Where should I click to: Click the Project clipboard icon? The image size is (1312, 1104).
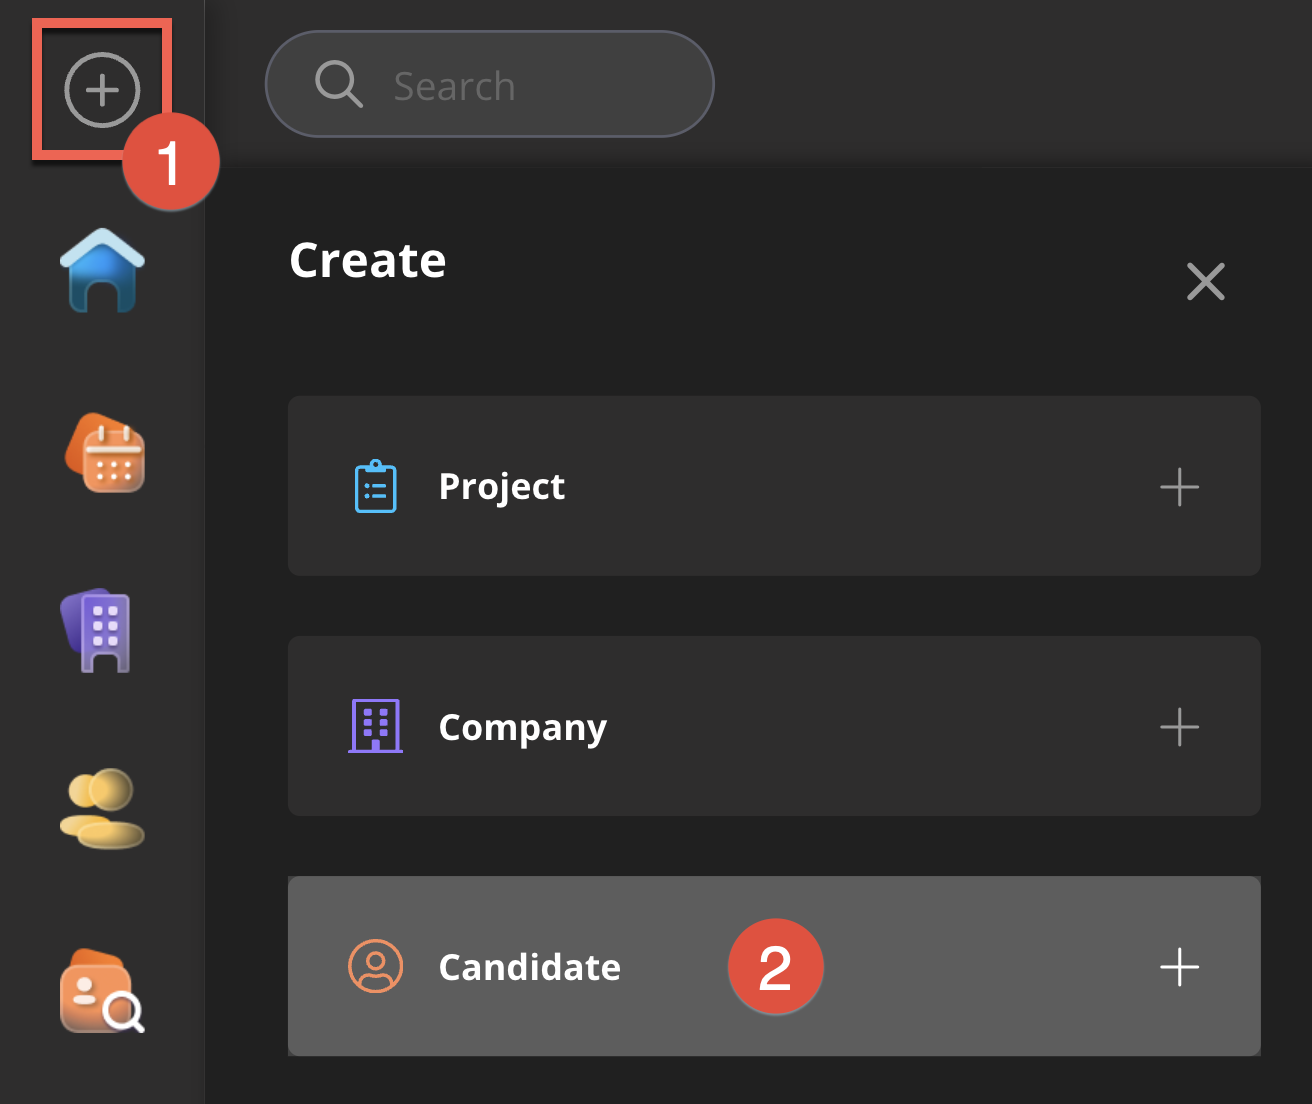(376, 487)
